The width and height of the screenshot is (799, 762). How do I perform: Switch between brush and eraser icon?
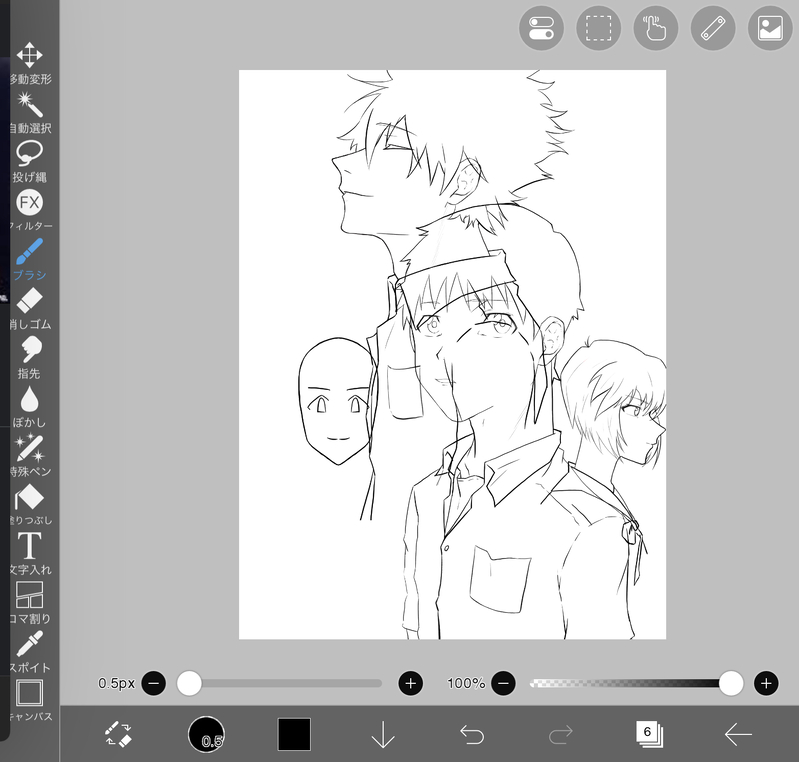coord(118,734)
